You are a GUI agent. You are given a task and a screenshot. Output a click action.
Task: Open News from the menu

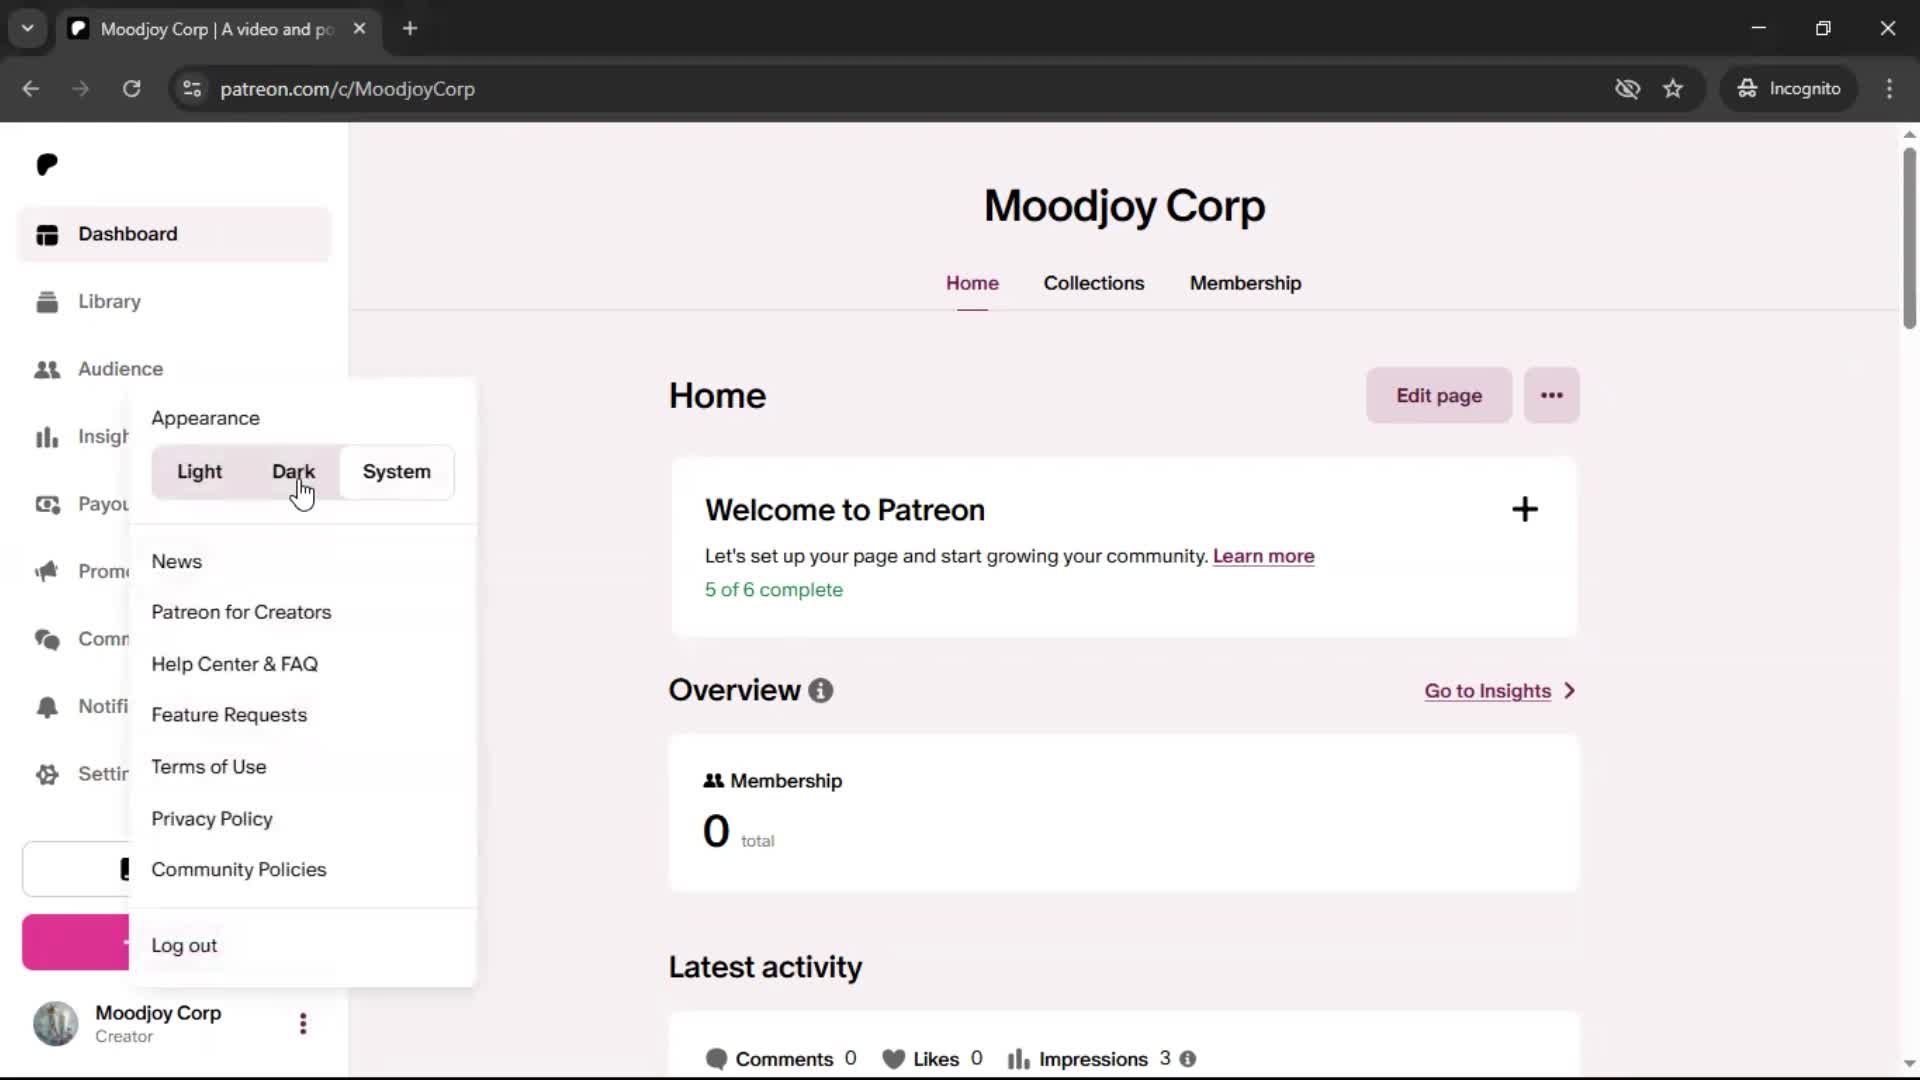click(177, 562)
